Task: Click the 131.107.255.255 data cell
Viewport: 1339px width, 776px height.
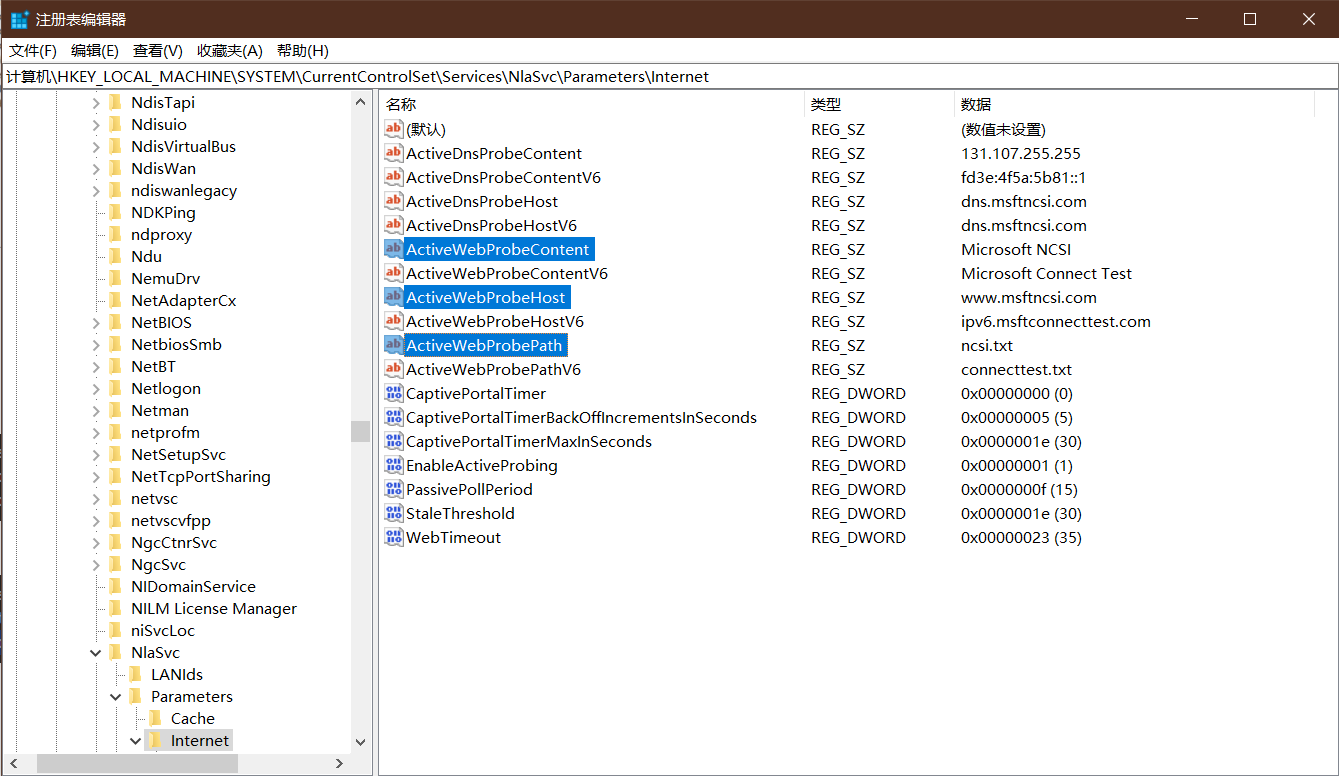Action: [x=1021, y=153]
